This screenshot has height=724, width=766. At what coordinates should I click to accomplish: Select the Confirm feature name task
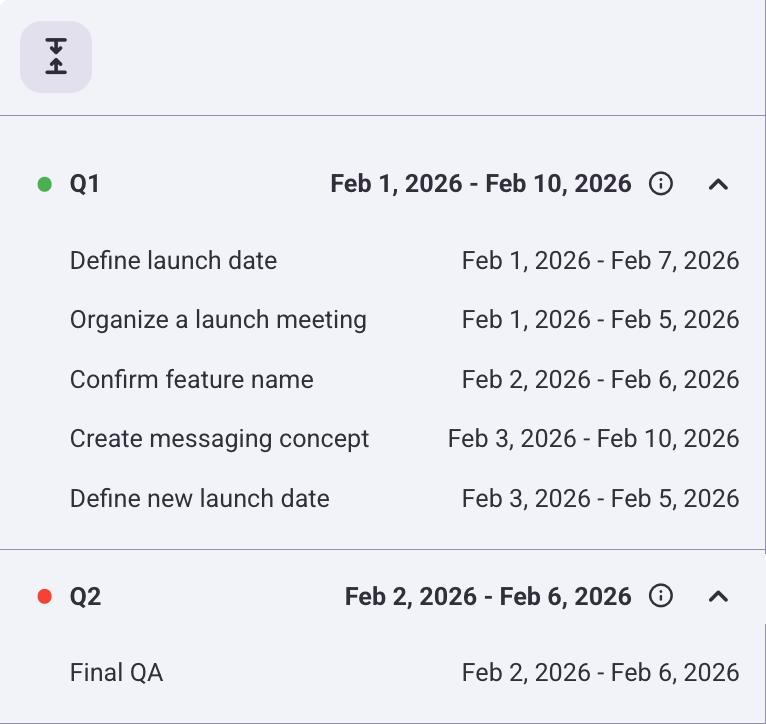[191, 380]
